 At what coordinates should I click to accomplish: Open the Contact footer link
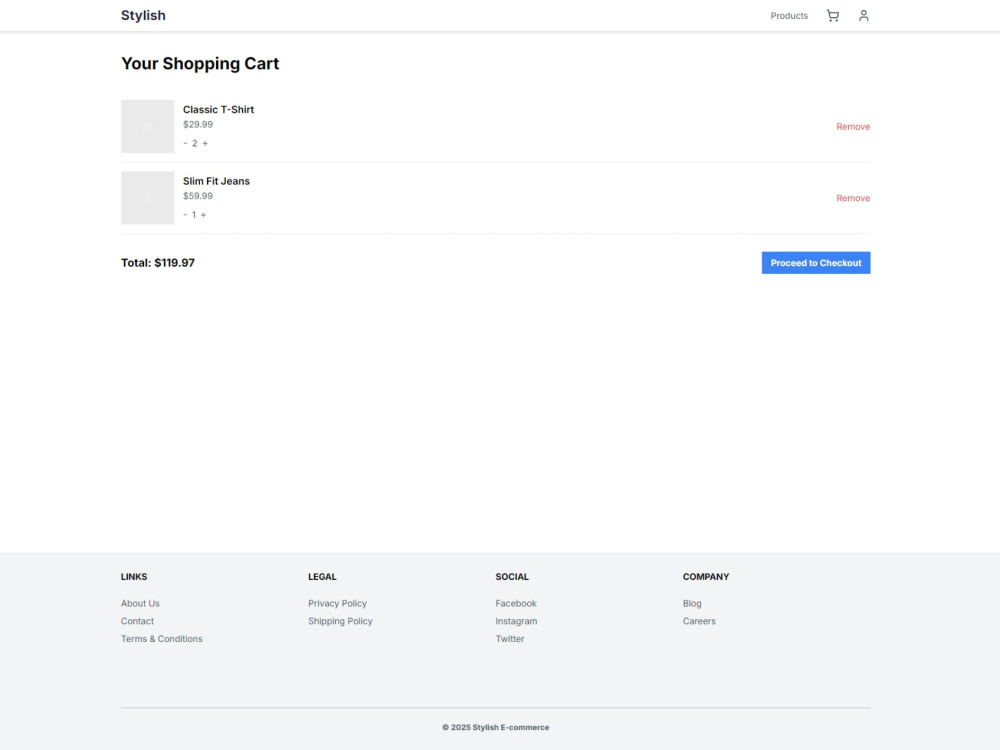(x=137, y=621)
